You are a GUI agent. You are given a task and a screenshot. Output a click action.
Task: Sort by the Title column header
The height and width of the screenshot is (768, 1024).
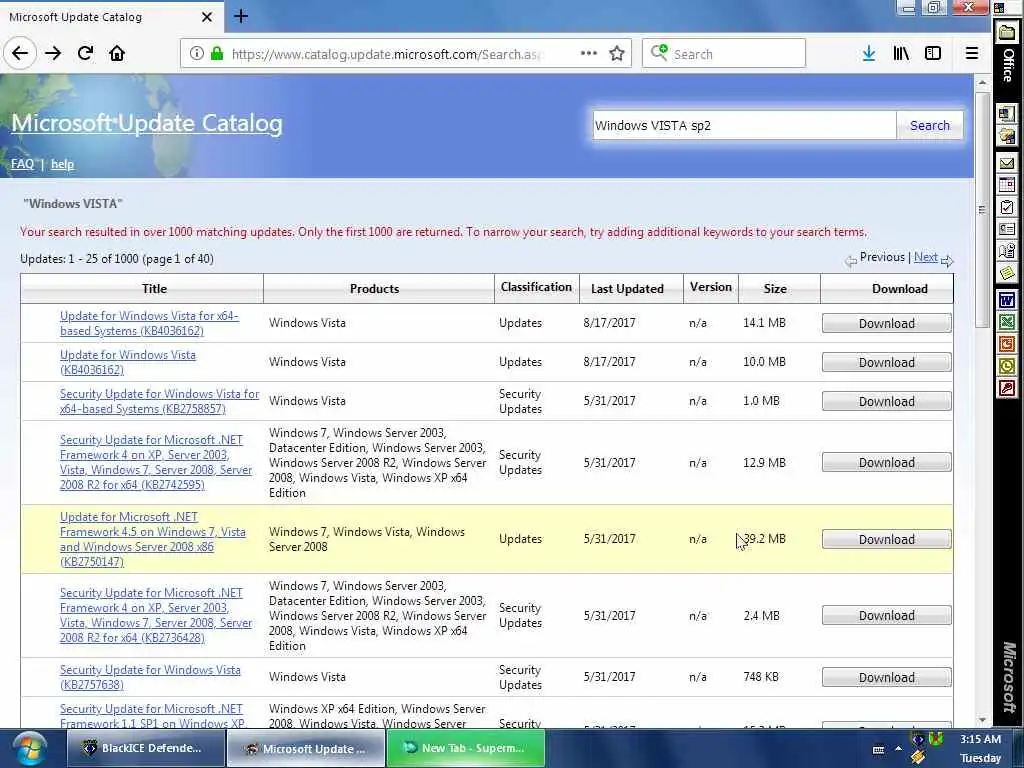click(x=154, y=289)
